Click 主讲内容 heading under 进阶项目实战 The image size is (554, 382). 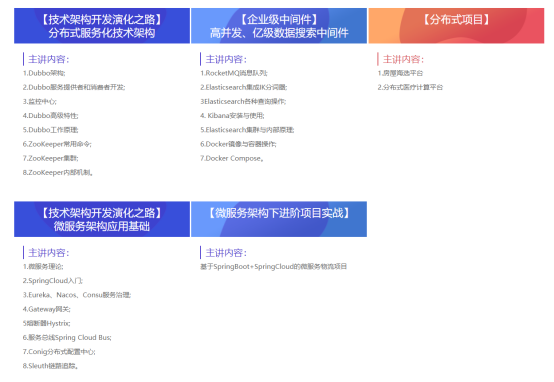click(226, 253)
